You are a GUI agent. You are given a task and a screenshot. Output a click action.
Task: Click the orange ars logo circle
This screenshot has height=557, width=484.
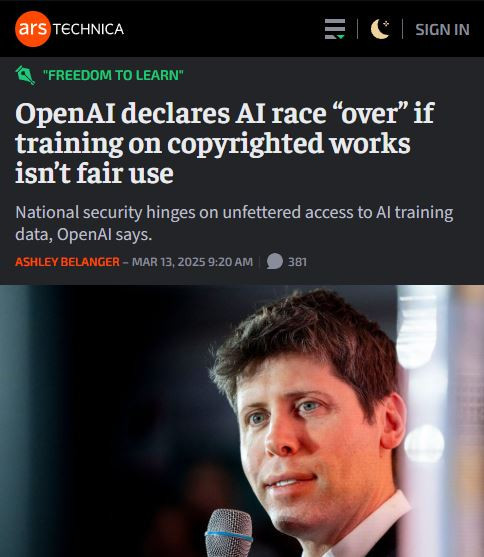[x=33, y=29]
